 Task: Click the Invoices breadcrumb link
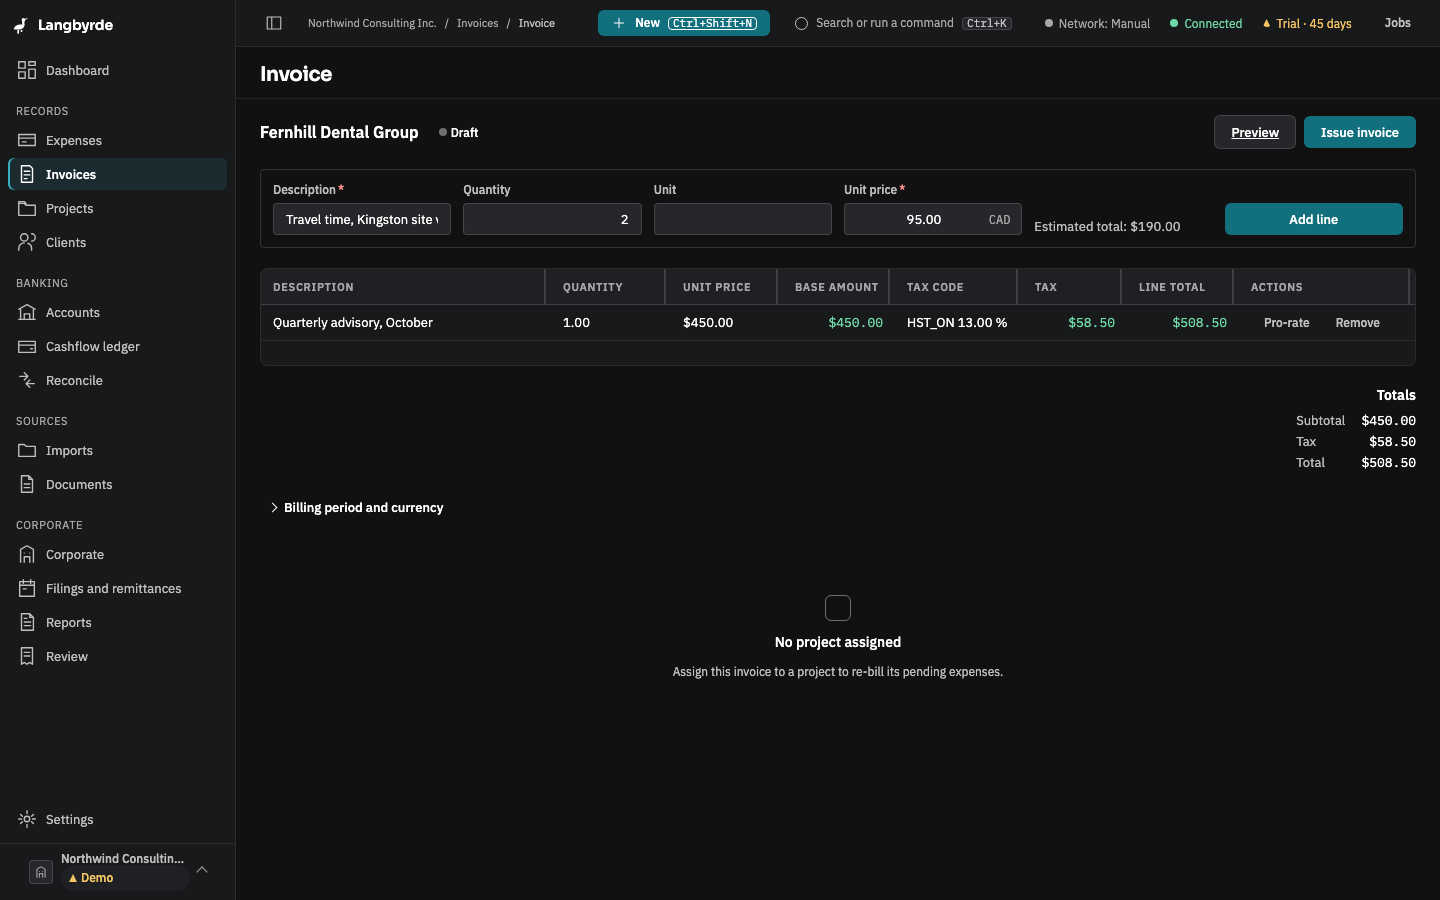(477, 23)
